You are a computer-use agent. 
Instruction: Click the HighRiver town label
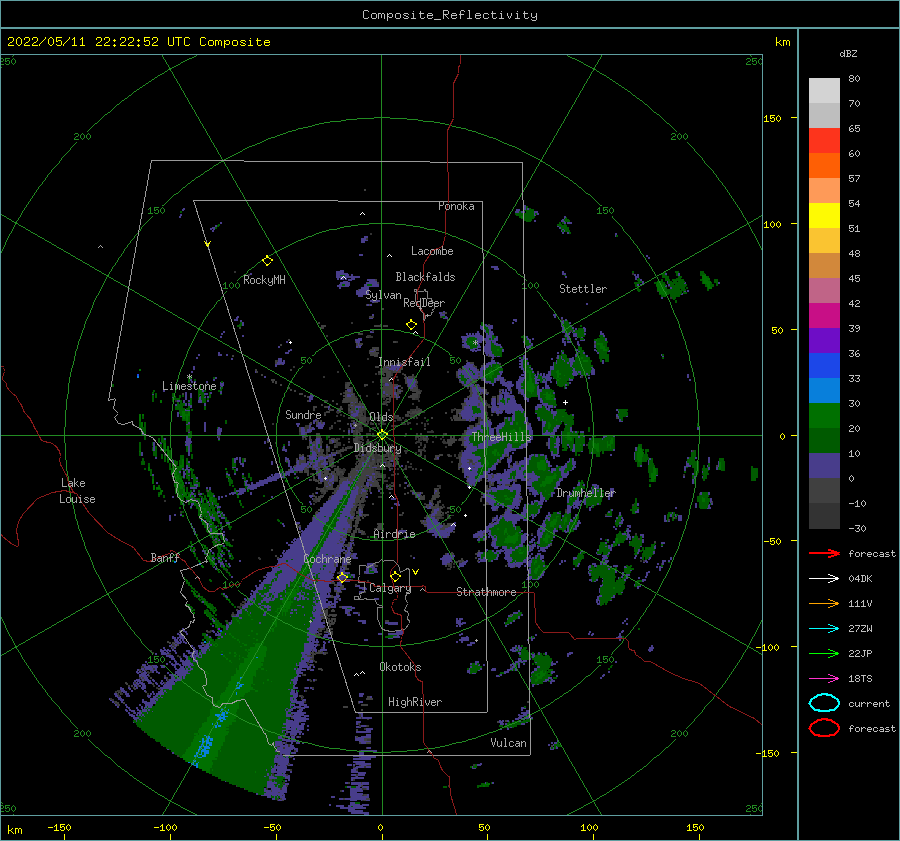(x=414, y=702)
